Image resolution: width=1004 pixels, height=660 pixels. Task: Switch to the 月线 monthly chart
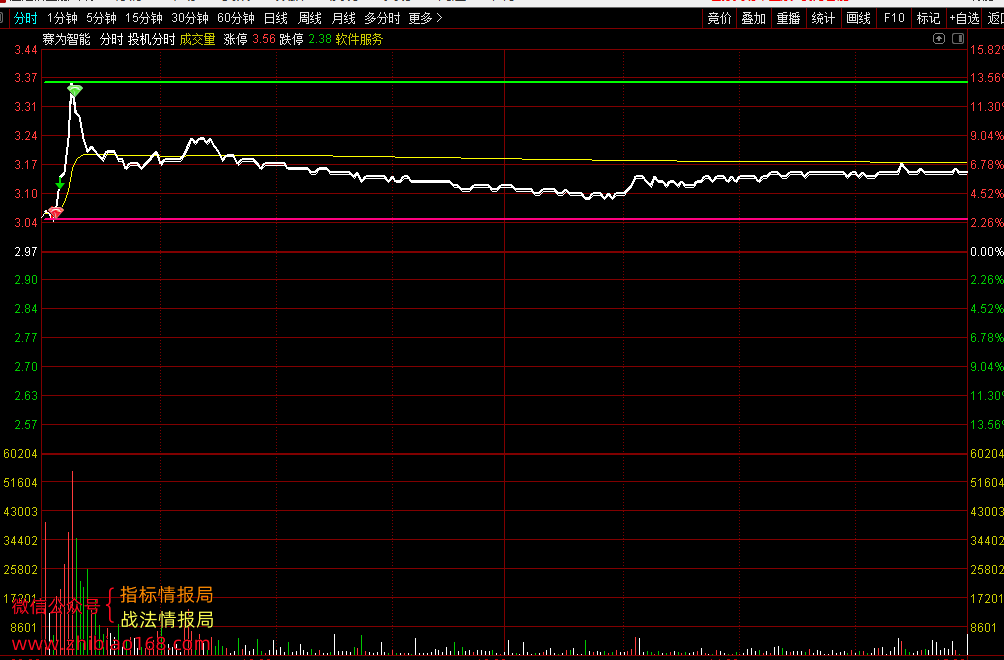(344, 19)
